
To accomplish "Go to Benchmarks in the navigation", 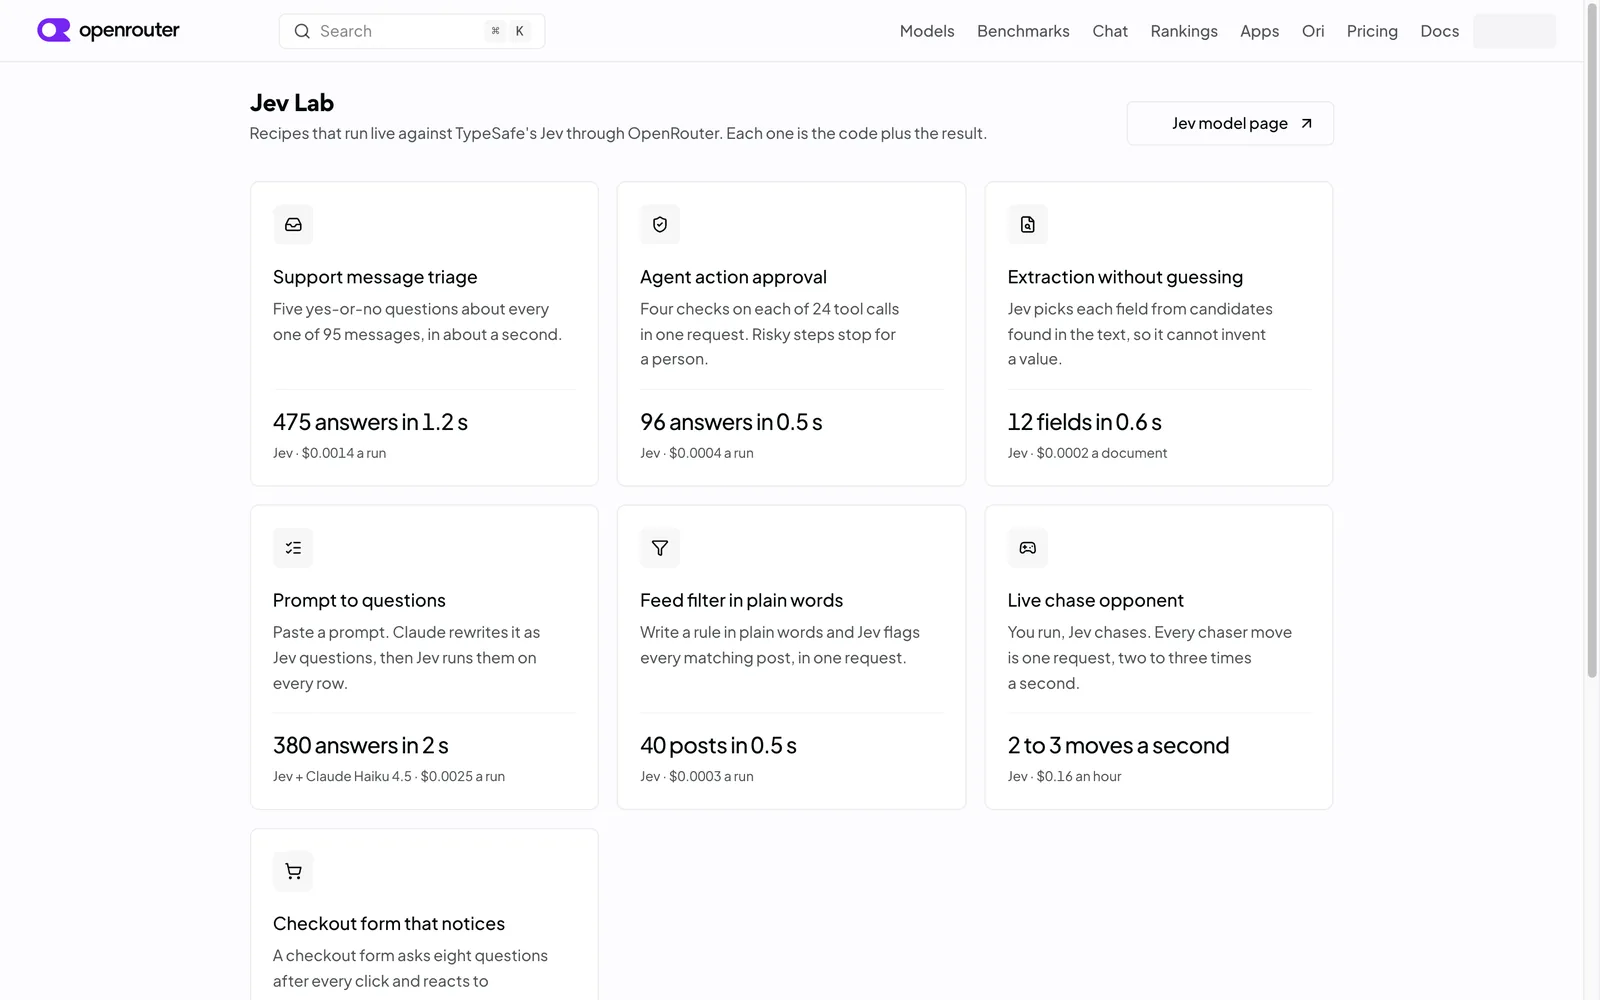I will point(1023,31).
